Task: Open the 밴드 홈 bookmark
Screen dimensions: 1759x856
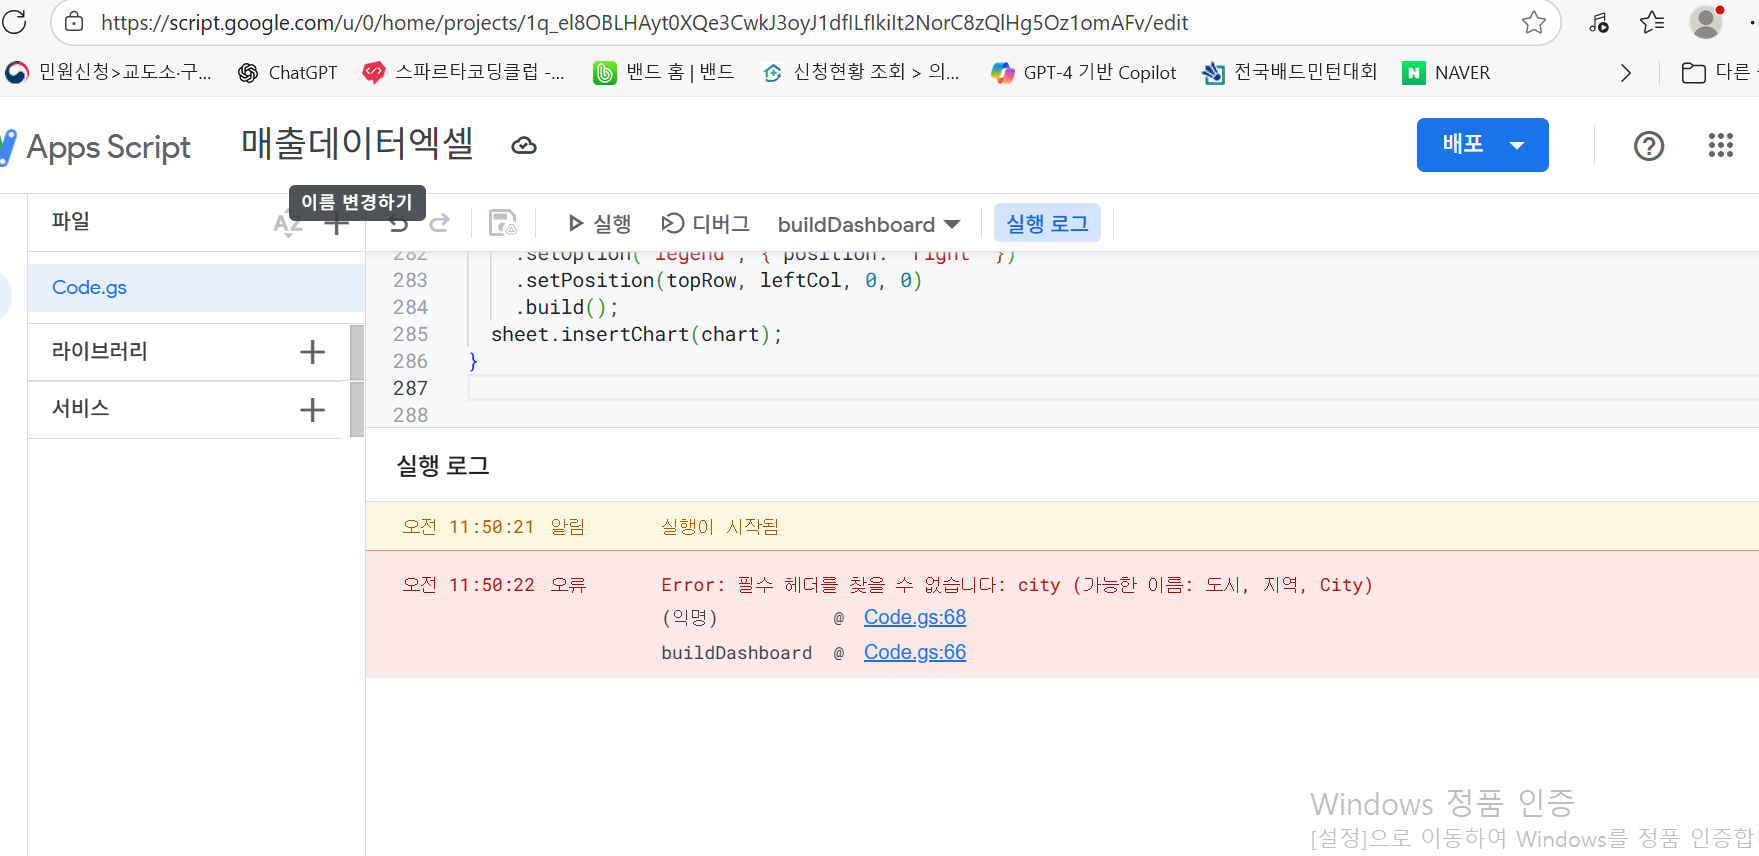Action: tap(664, 72)
